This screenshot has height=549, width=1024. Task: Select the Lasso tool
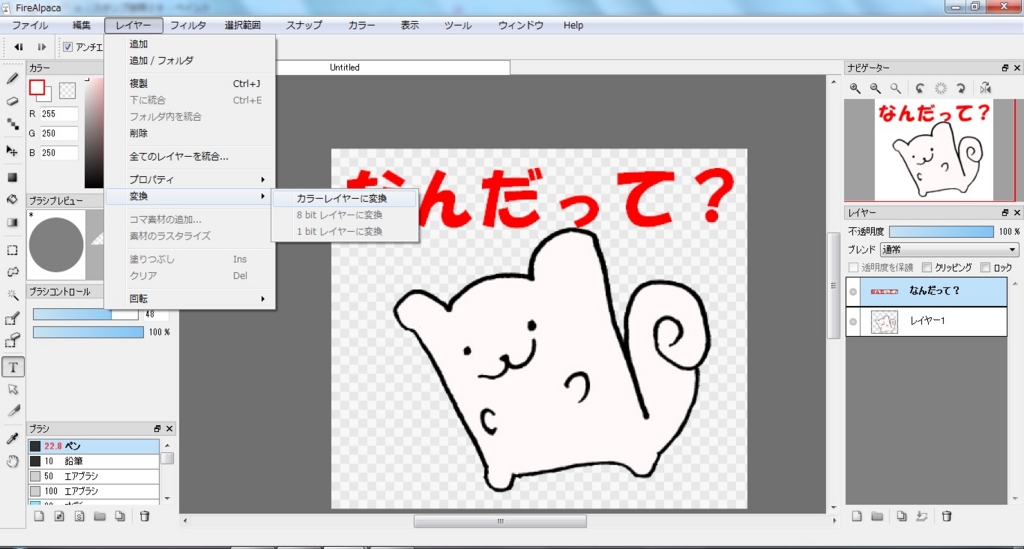12,272
